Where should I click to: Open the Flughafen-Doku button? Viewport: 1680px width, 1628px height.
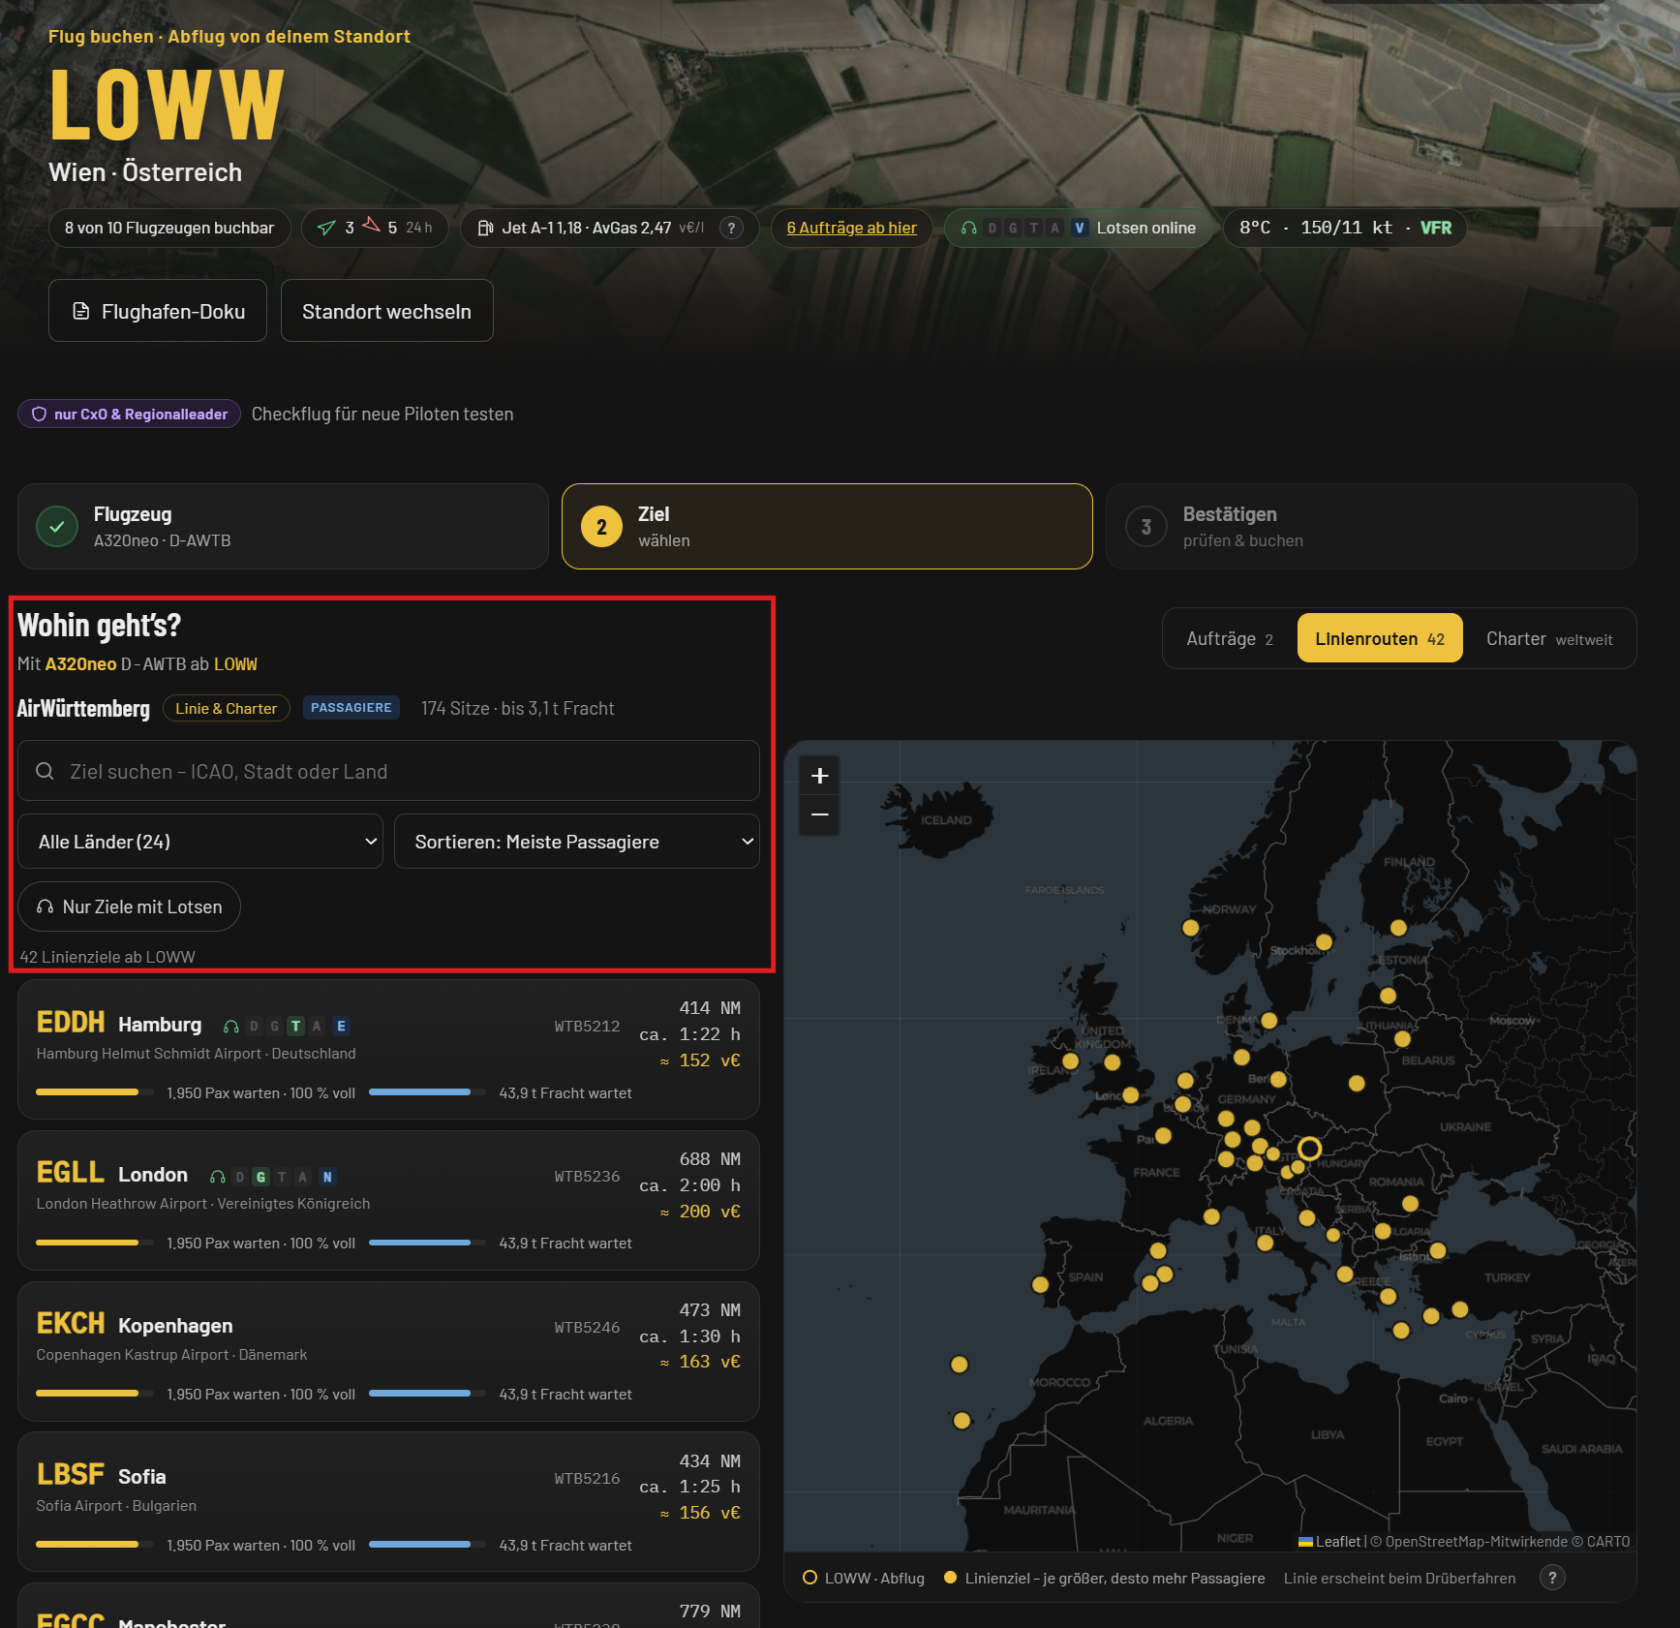coord(157,311)
